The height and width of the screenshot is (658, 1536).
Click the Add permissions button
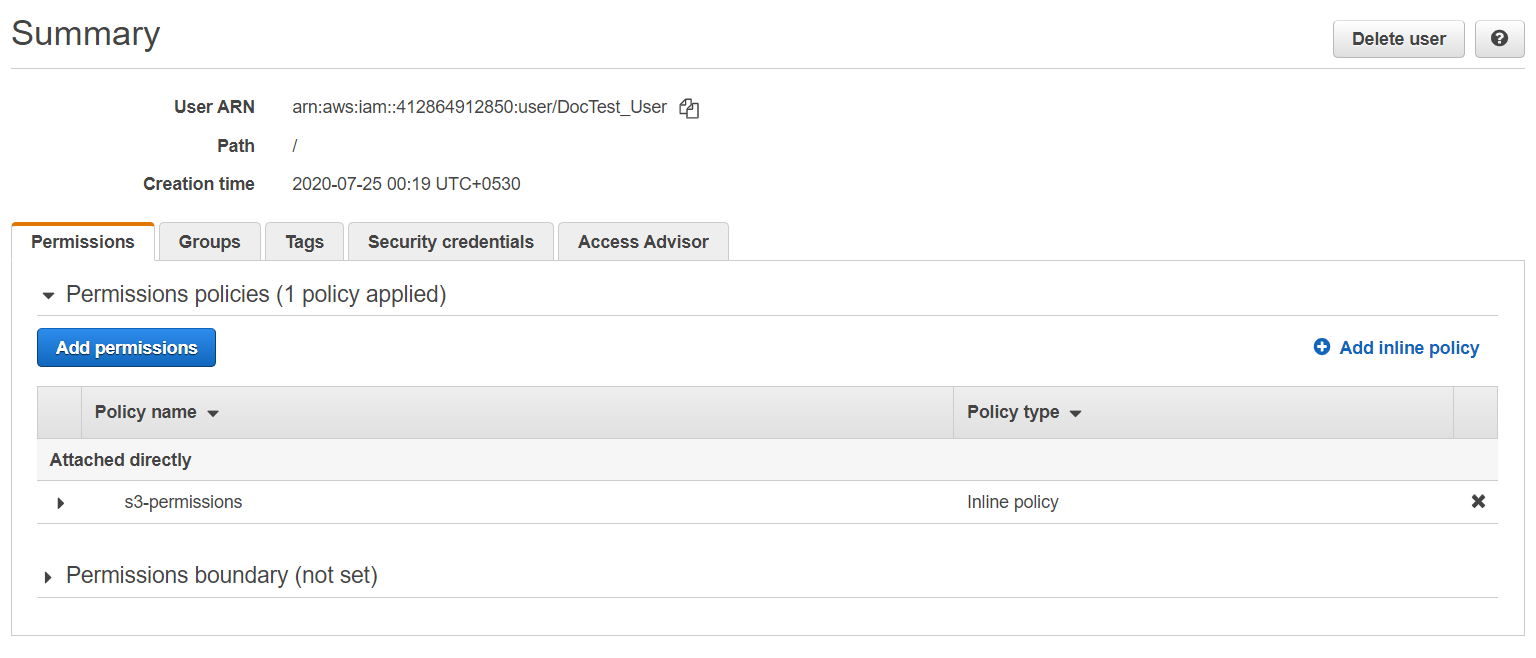pos(126,348)
